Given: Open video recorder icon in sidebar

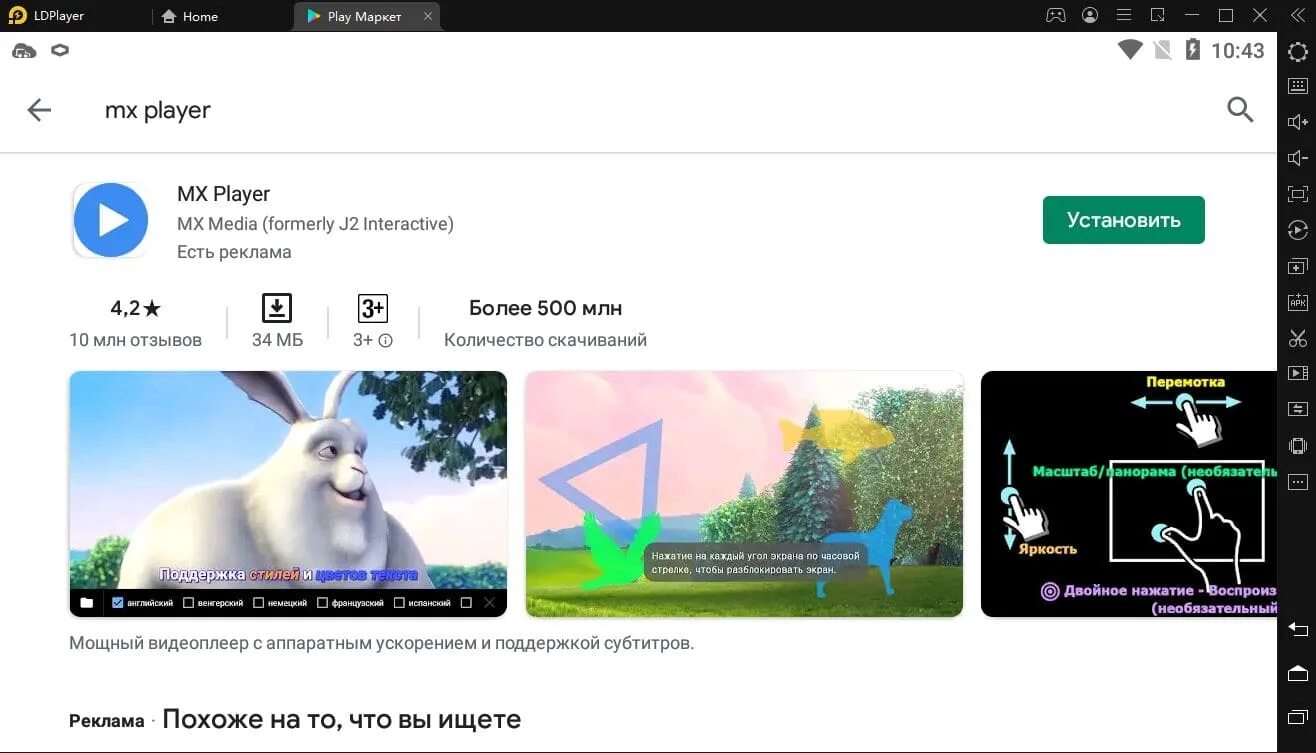Looking at the screenshot, I should click(x=1297, y=373).
